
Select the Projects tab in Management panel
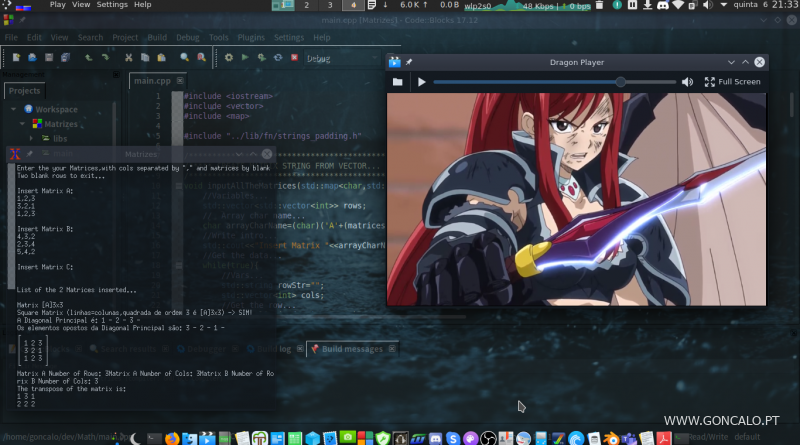coord(24,90)
